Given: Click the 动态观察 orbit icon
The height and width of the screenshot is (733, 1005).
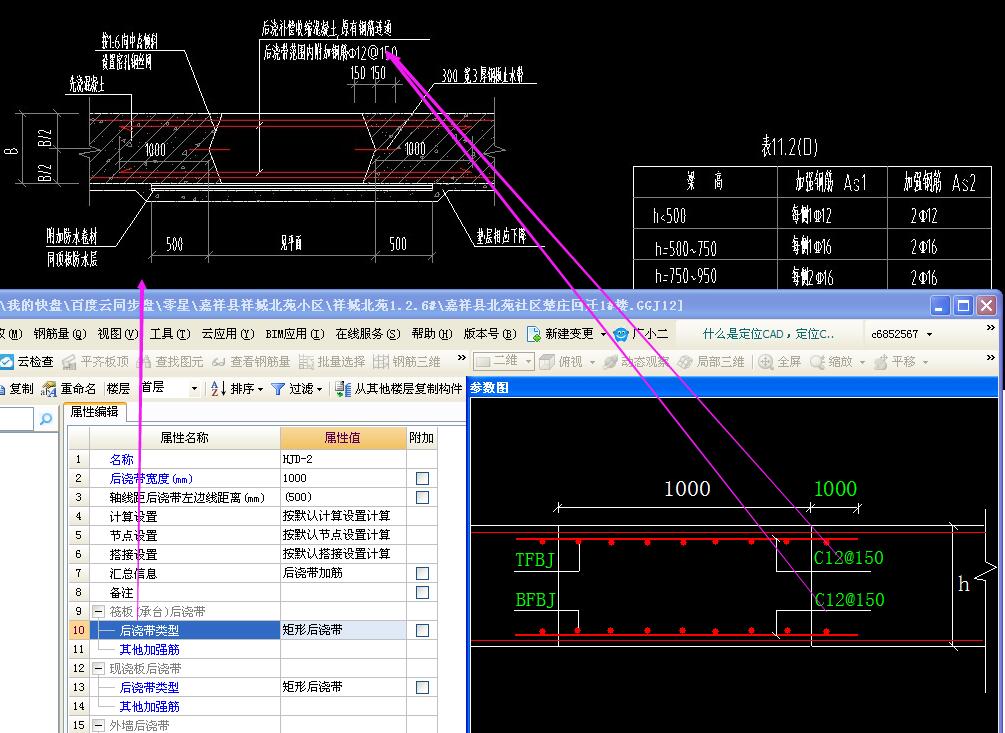Looking at the screenshot, I should 610,362.
